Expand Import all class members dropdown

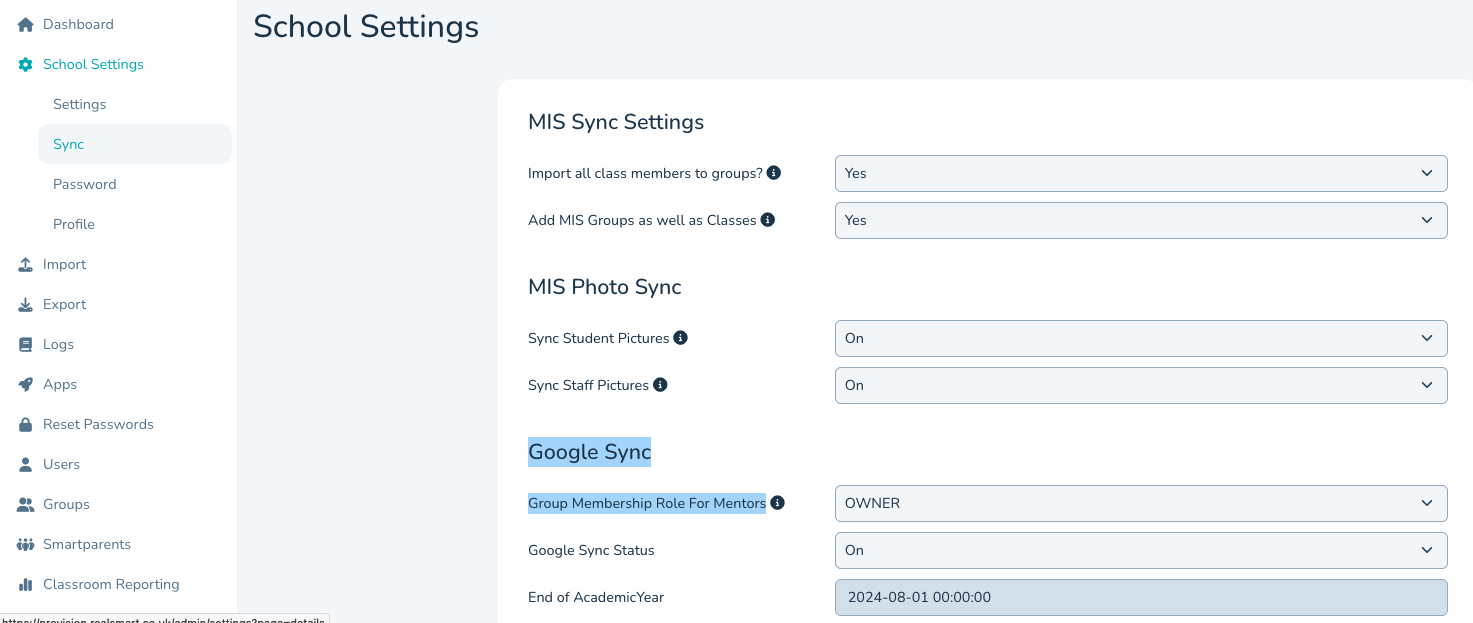click(1140, 173)
